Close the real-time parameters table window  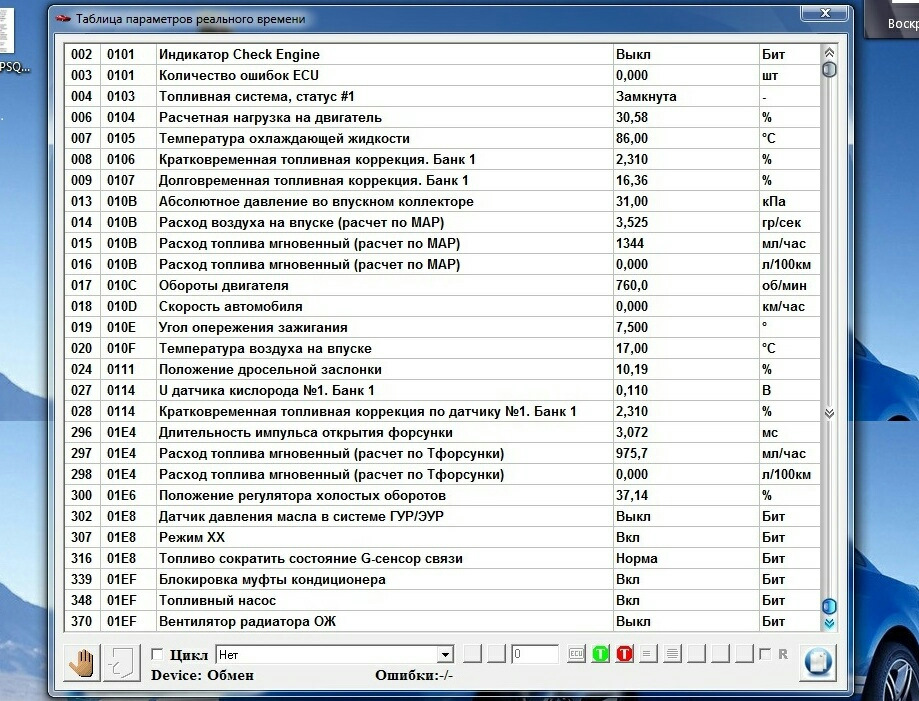point(825,13)
